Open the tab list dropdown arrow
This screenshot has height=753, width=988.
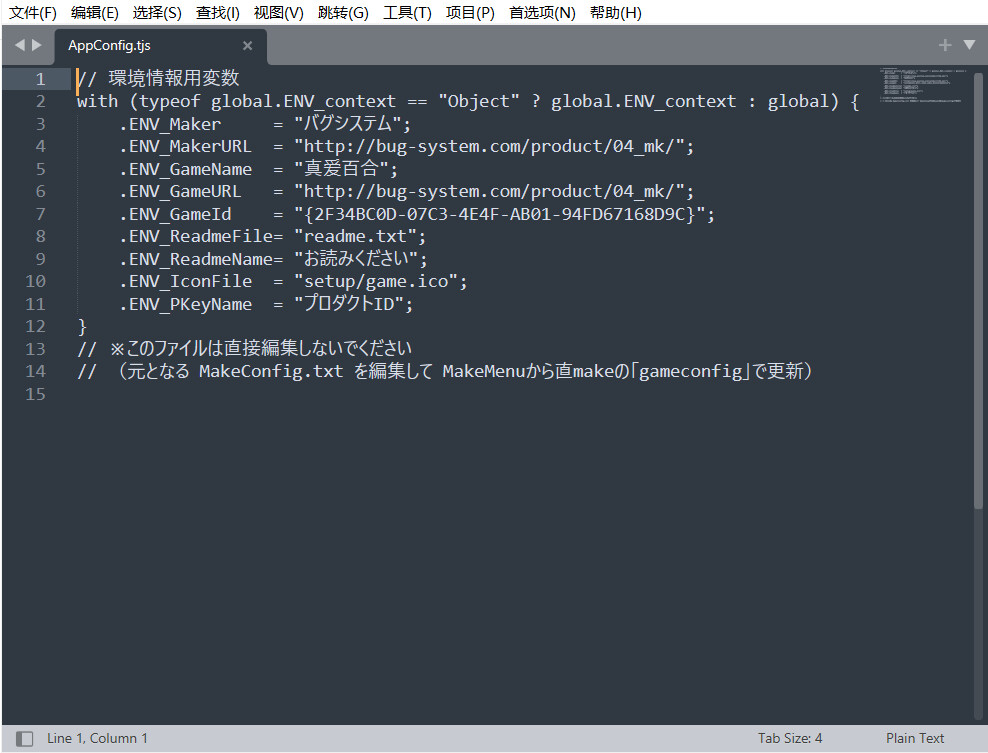coord(969,45)
